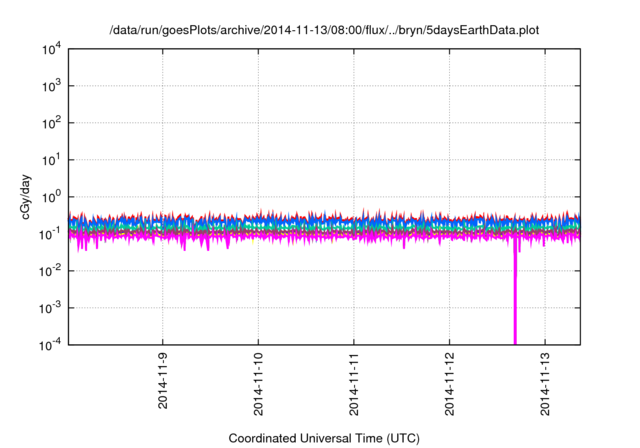The width and height of the screenshot is (640, 448).
Task: Click the magenta dropout spike after 2014-11-12
Action: click(515, 300)
